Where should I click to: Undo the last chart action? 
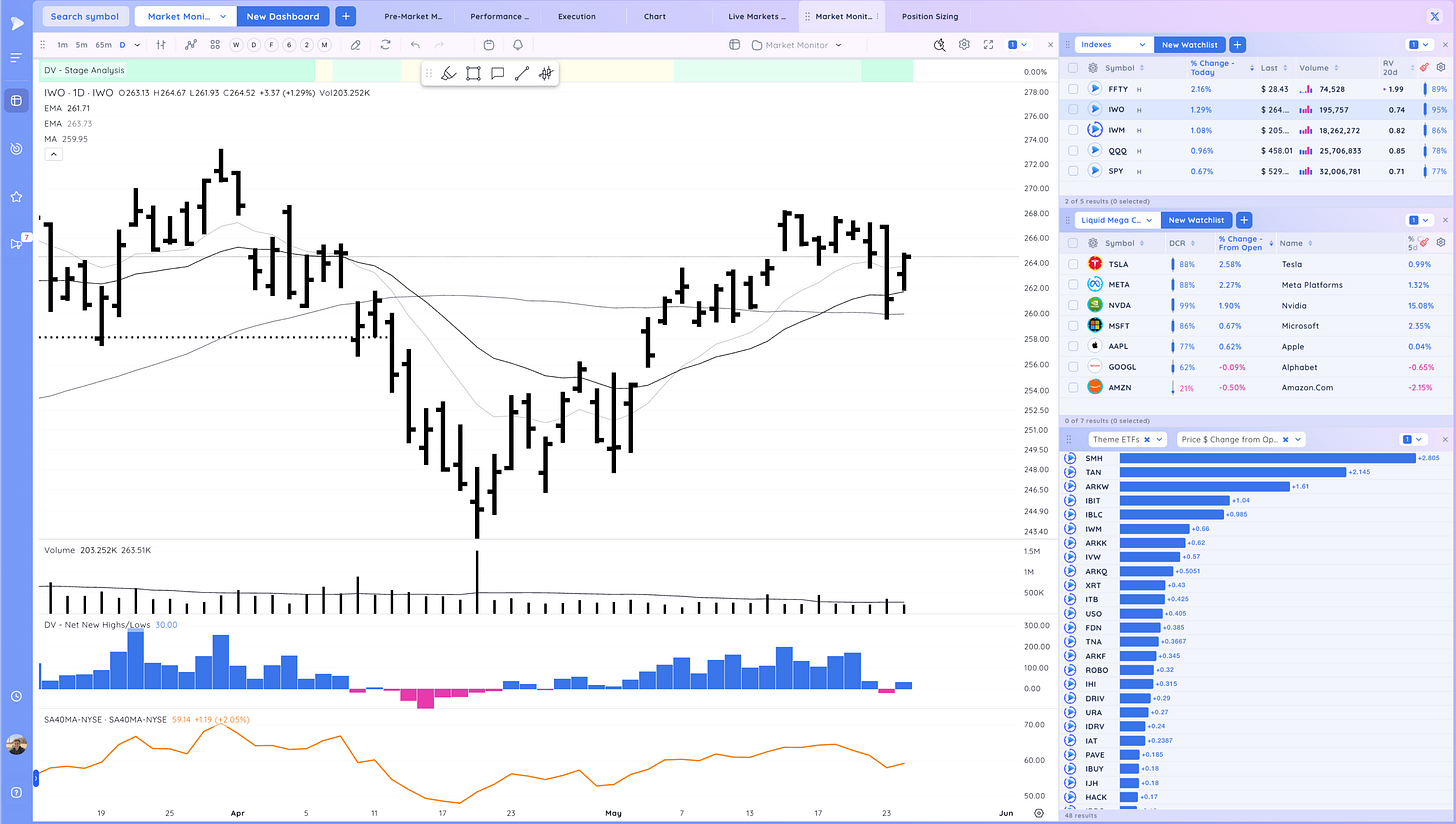pos(415,45)
